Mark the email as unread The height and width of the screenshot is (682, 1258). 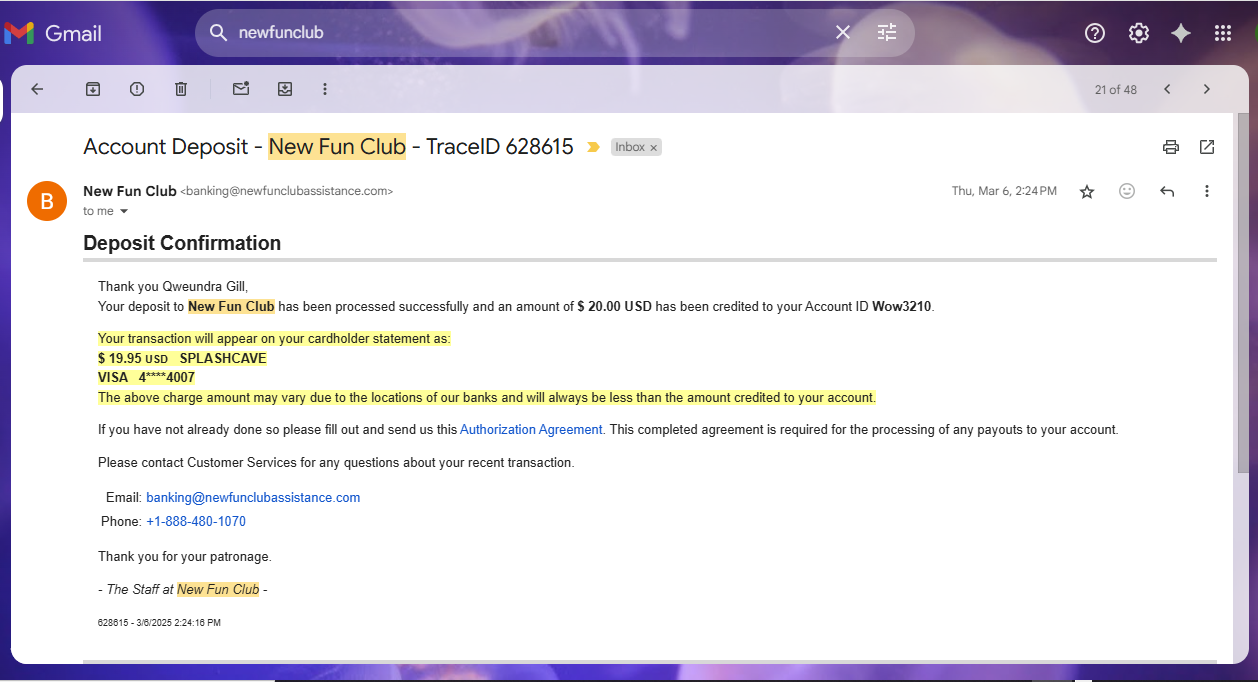(x=241, y=89)
